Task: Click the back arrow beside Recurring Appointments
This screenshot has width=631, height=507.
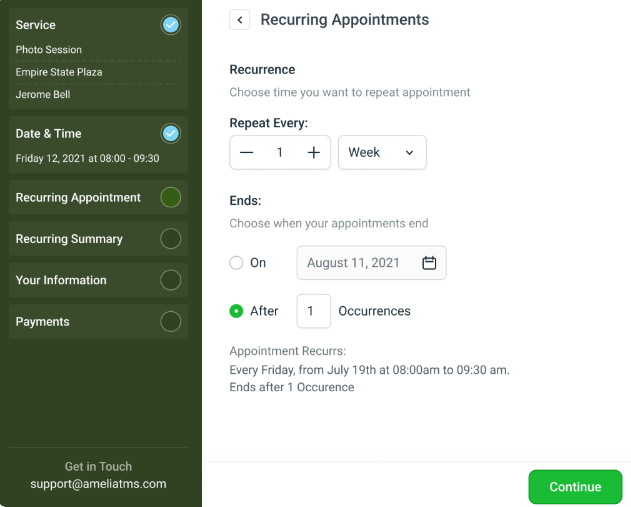Action: tap(239, 20)
